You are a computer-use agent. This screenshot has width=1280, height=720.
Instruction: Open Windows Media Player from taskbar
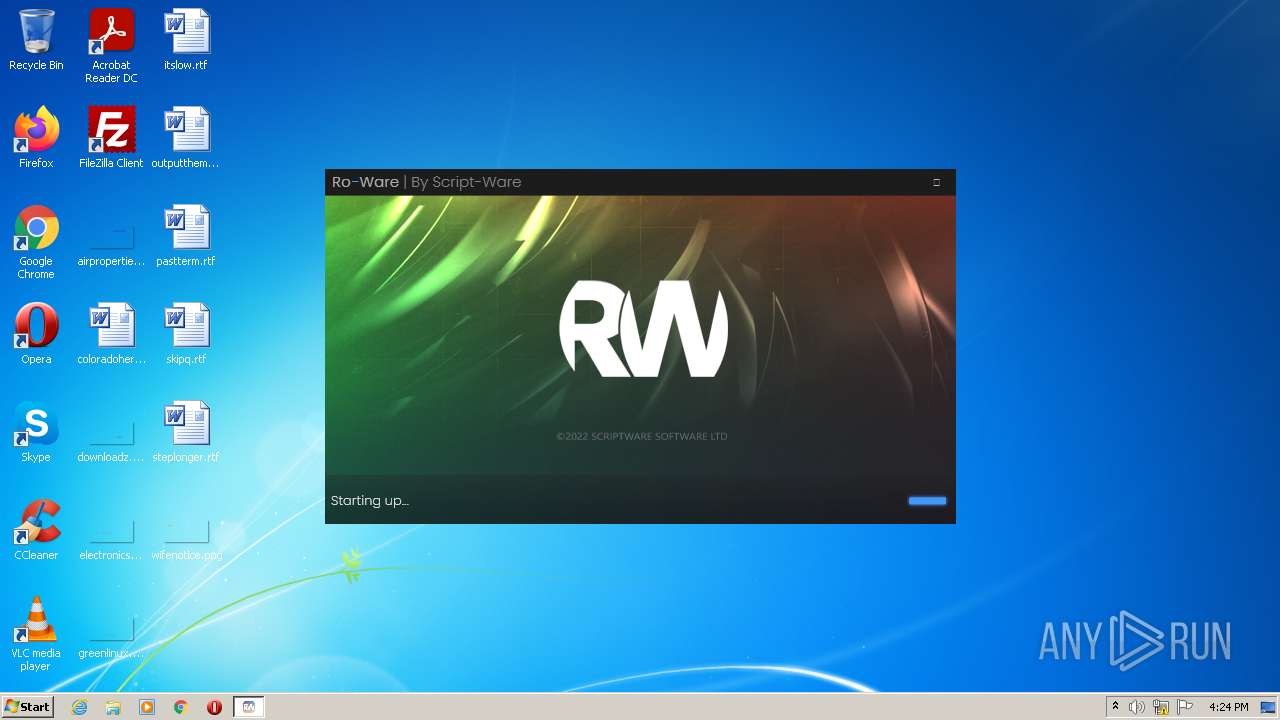click(147, 707)
